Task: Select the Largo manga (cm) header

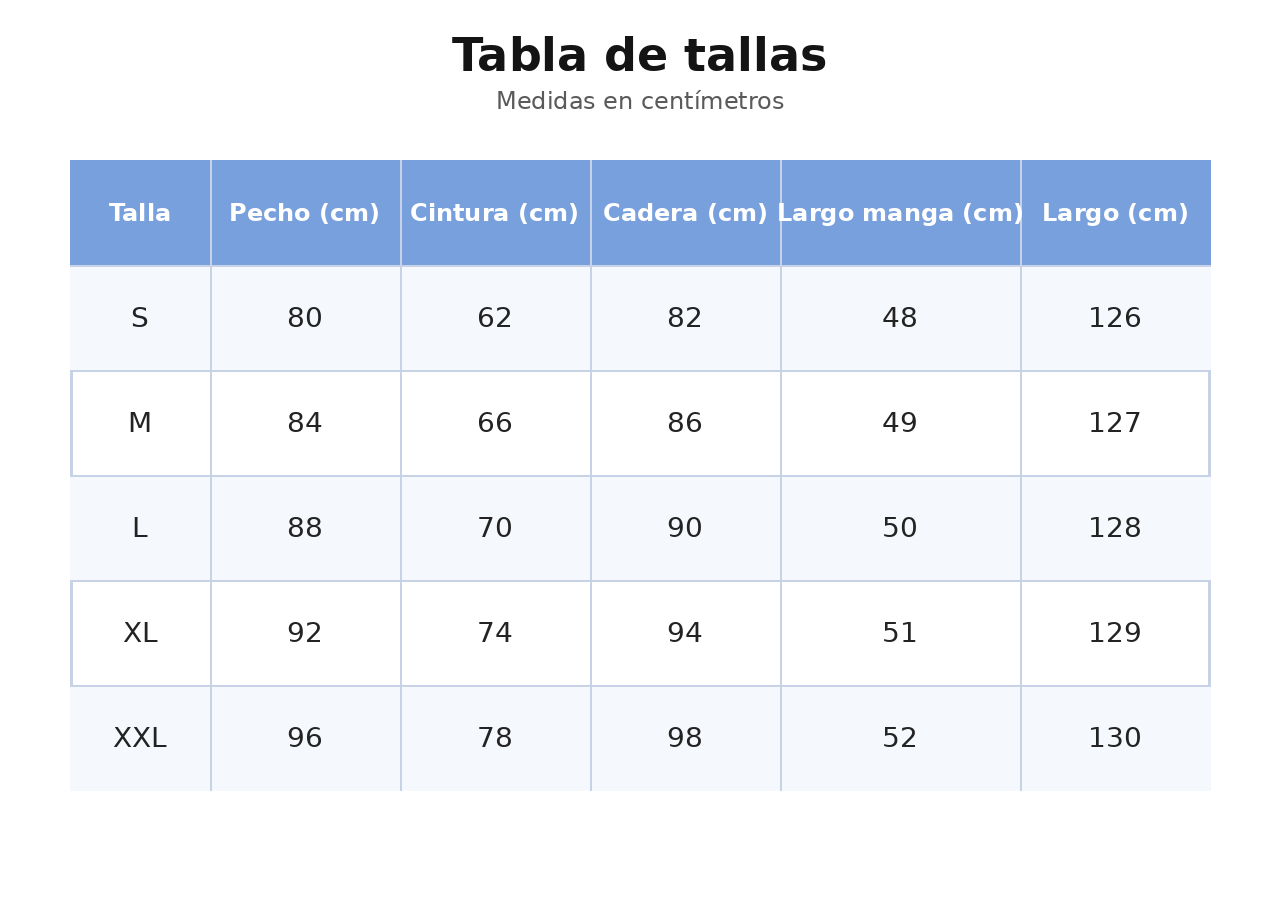Action: pos(900,214)
